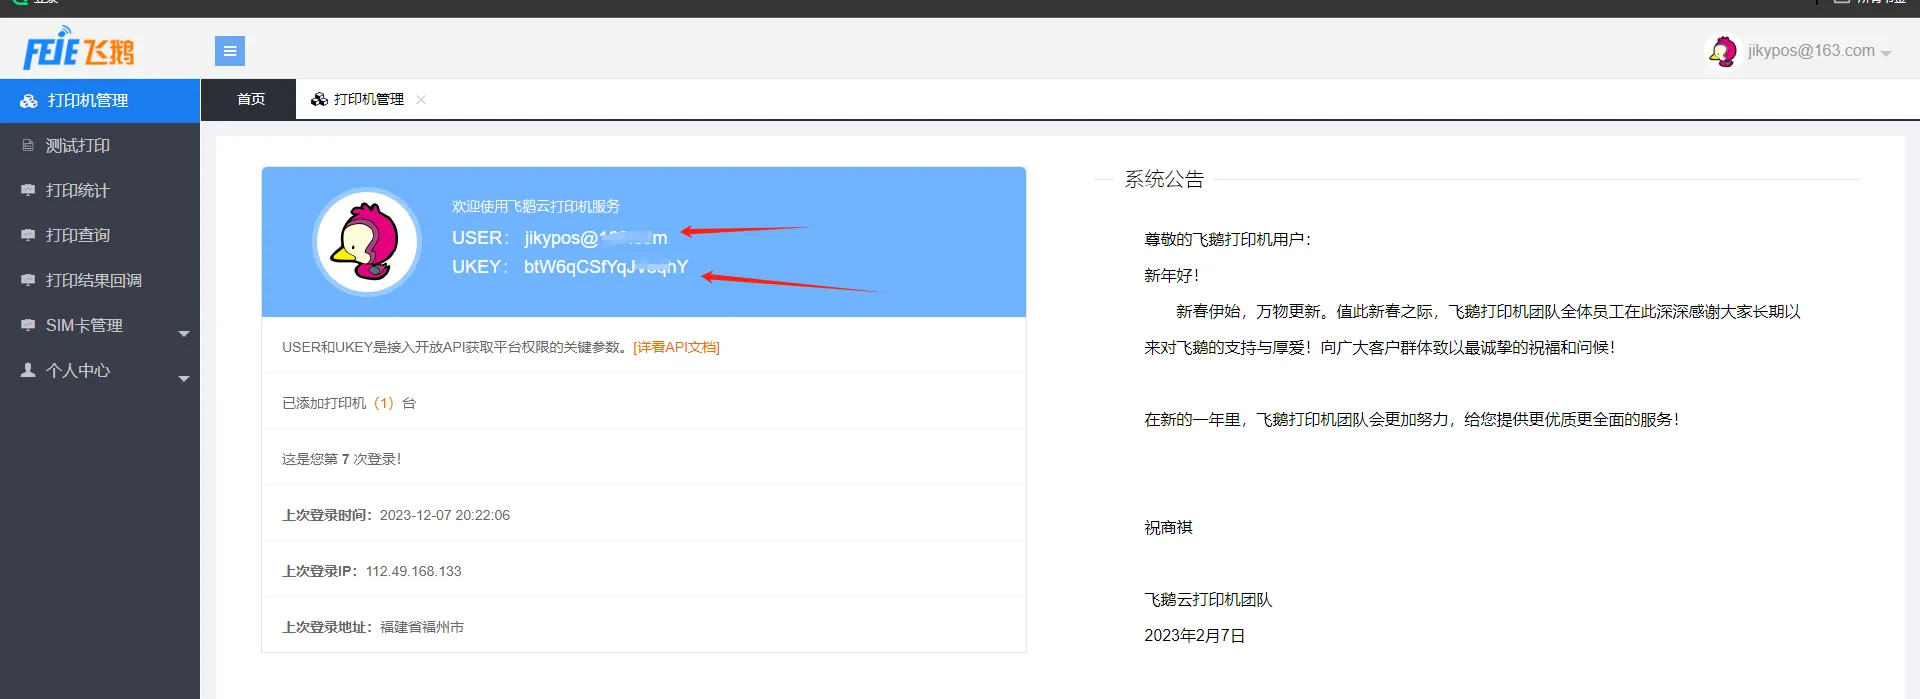
Task: Expand the SIM卡管理 submenu arrow
Action: tap(184, 333)
